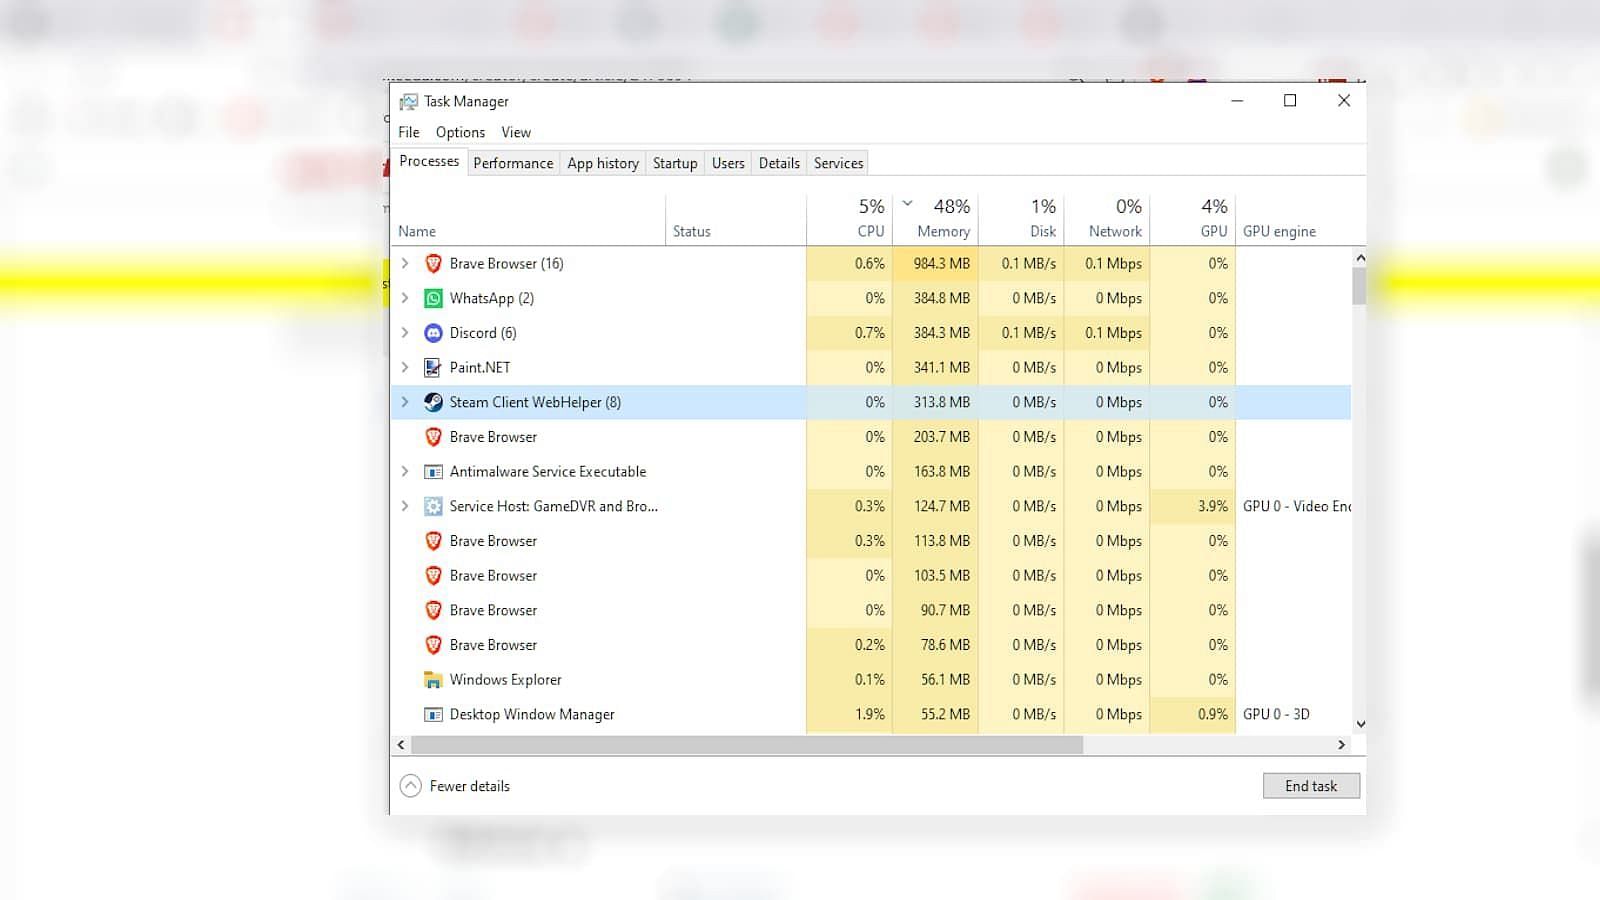Sort by the CPU column header
This screenshot has width=1600, height=900.
[850, 220]
